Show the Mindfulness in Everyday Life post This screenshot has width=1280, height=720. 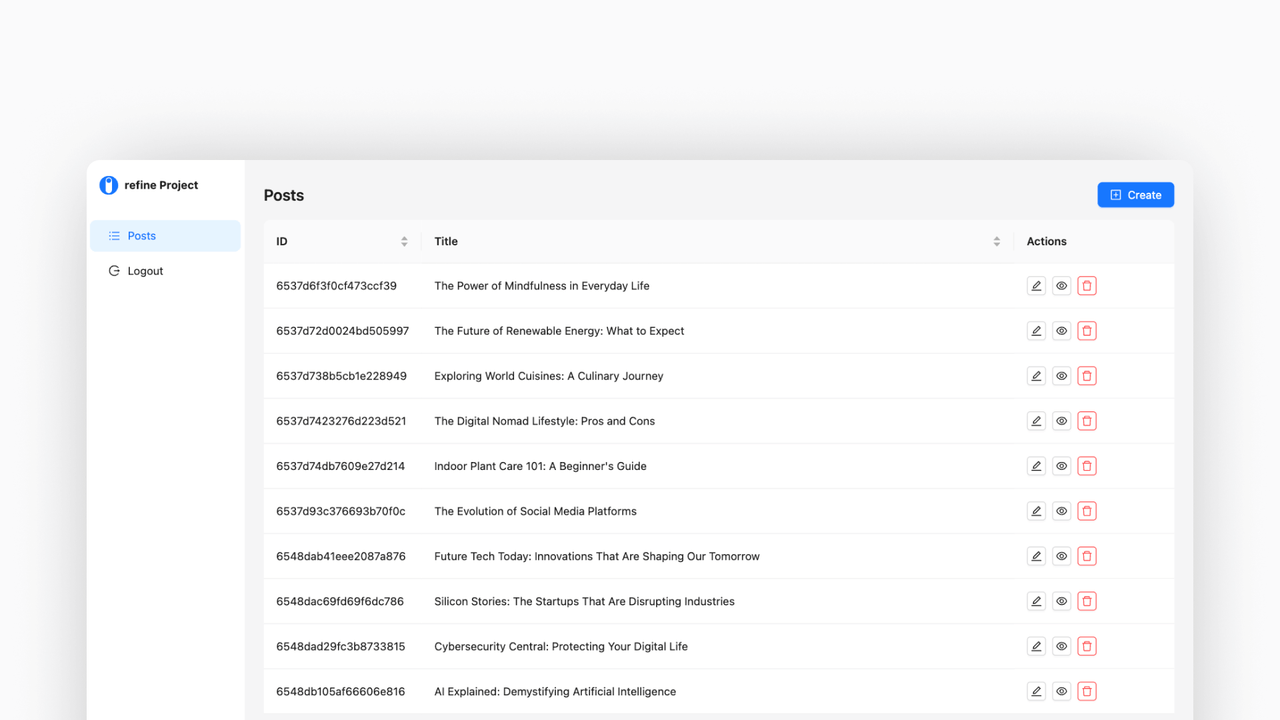click(x=1061, y=286)
